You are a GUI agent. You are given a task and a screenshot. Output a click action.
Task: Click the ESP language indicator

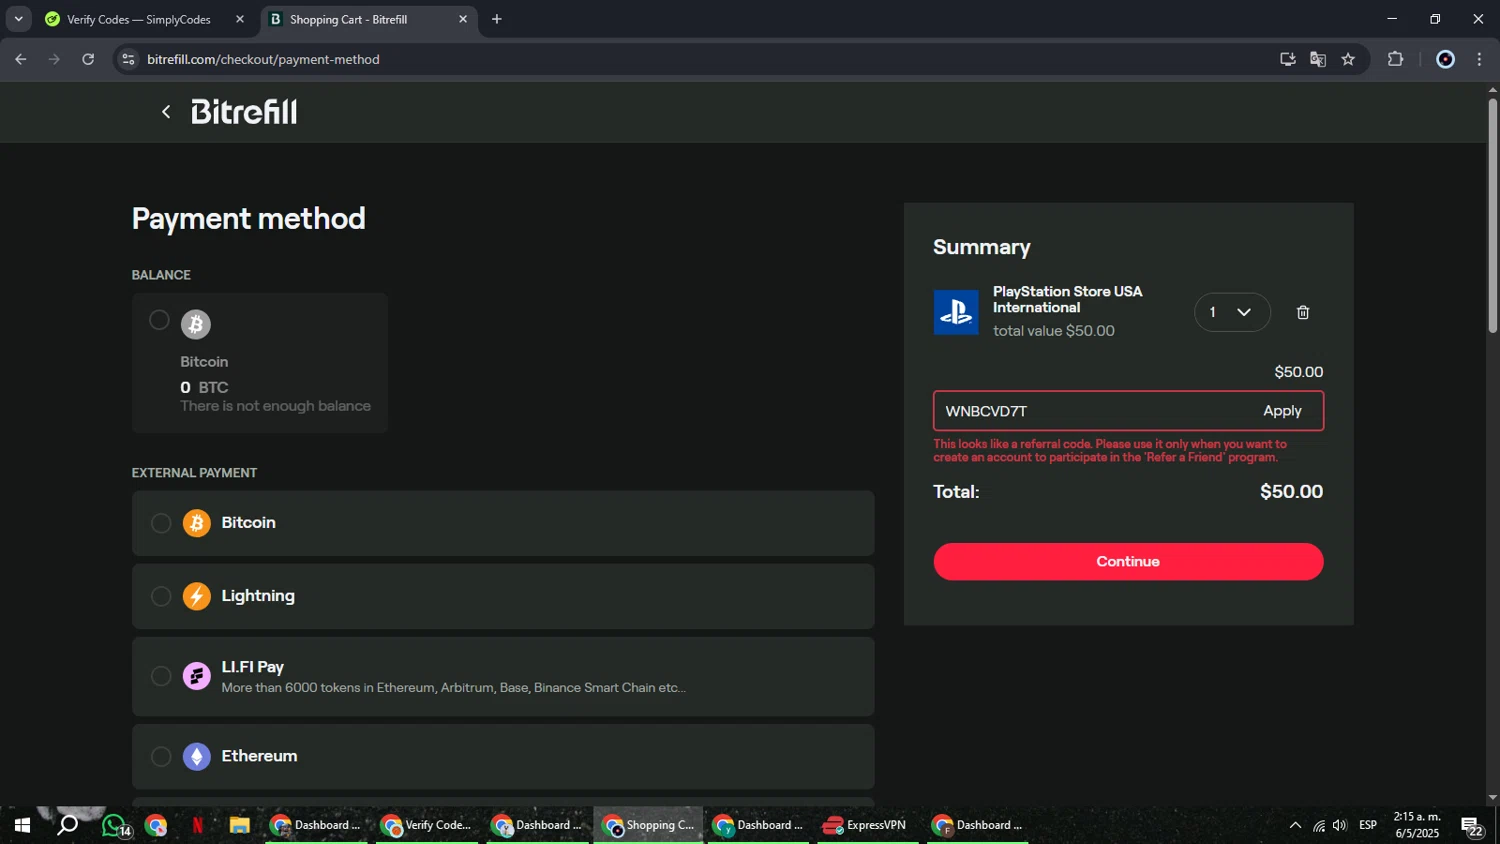pyautogui.click(x=1368, y=825)
